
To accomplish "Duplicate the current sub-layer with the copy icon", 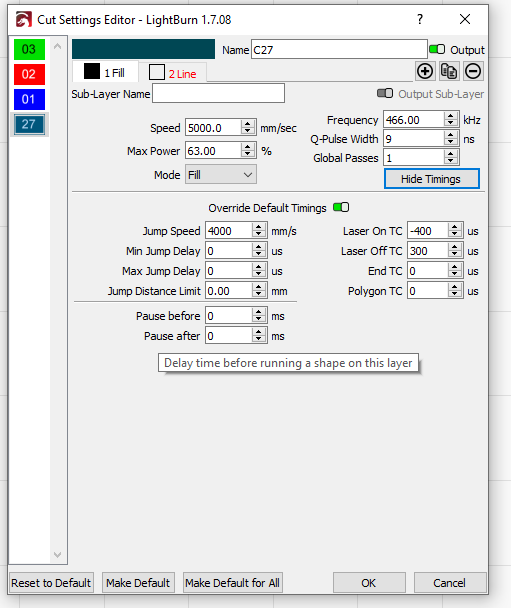I will 449,71.
